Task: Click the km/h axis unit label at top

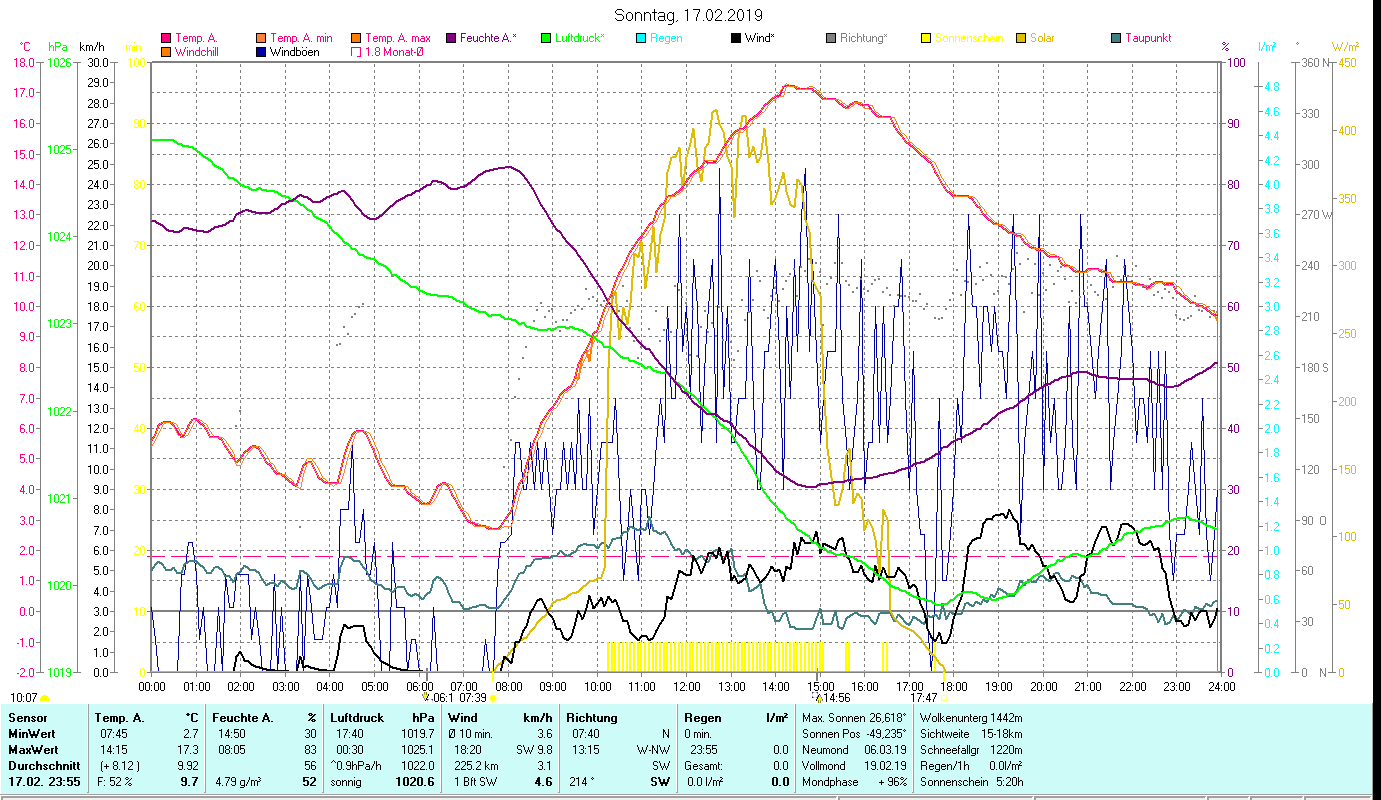Action: 90,47
